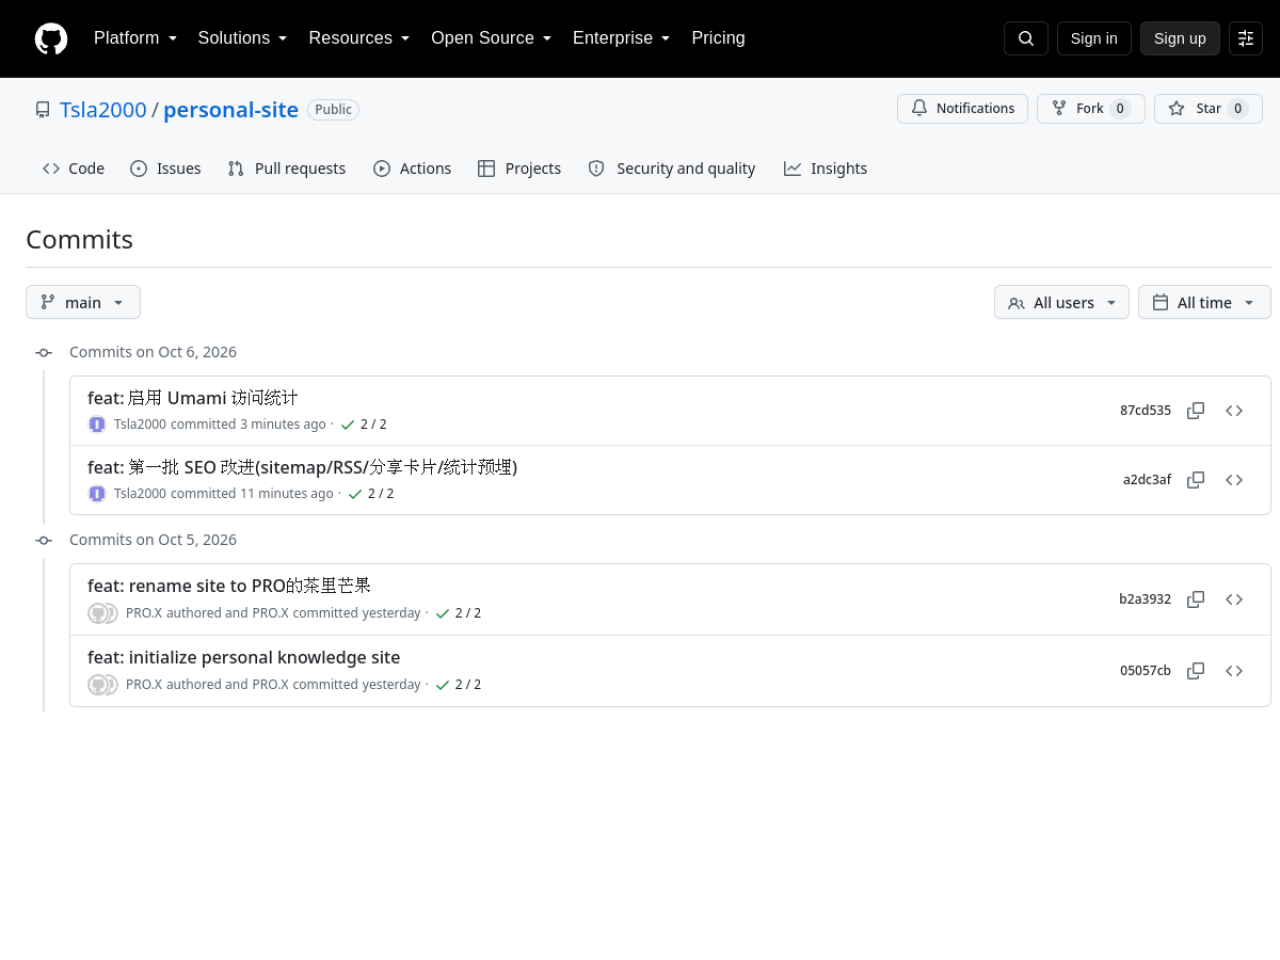Click the Pricing link

point(718,38)
